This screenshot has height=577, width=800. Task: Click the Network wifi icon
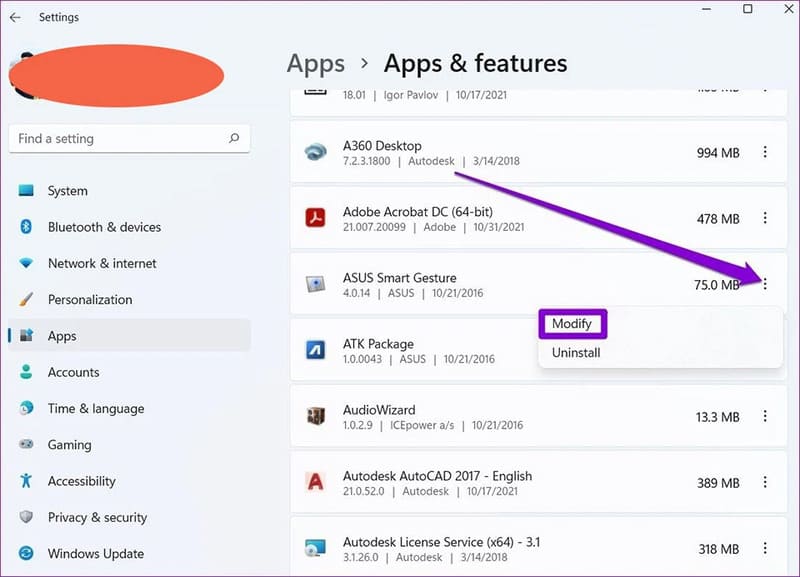(x=26, y=263)
